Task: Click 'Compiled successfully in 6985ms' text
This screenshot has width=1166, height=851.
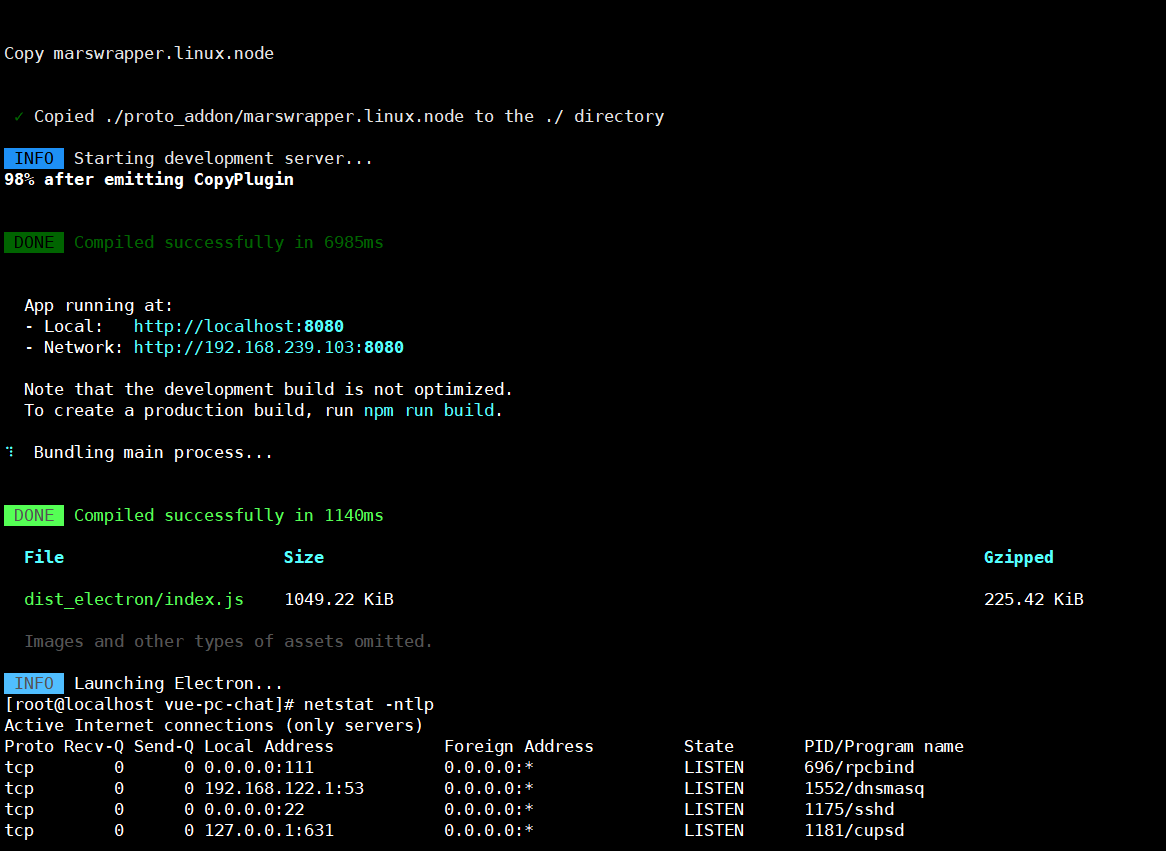Action: [228, 243]
